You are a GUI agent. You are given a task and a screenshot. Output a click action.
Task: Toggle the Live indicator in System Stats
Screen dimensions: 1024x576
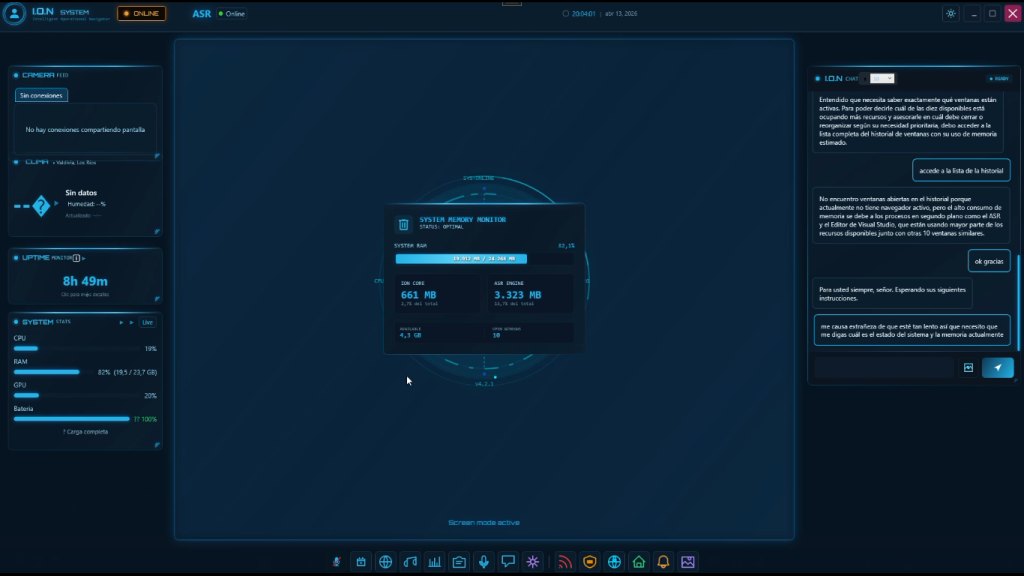(x=147, y=322)
